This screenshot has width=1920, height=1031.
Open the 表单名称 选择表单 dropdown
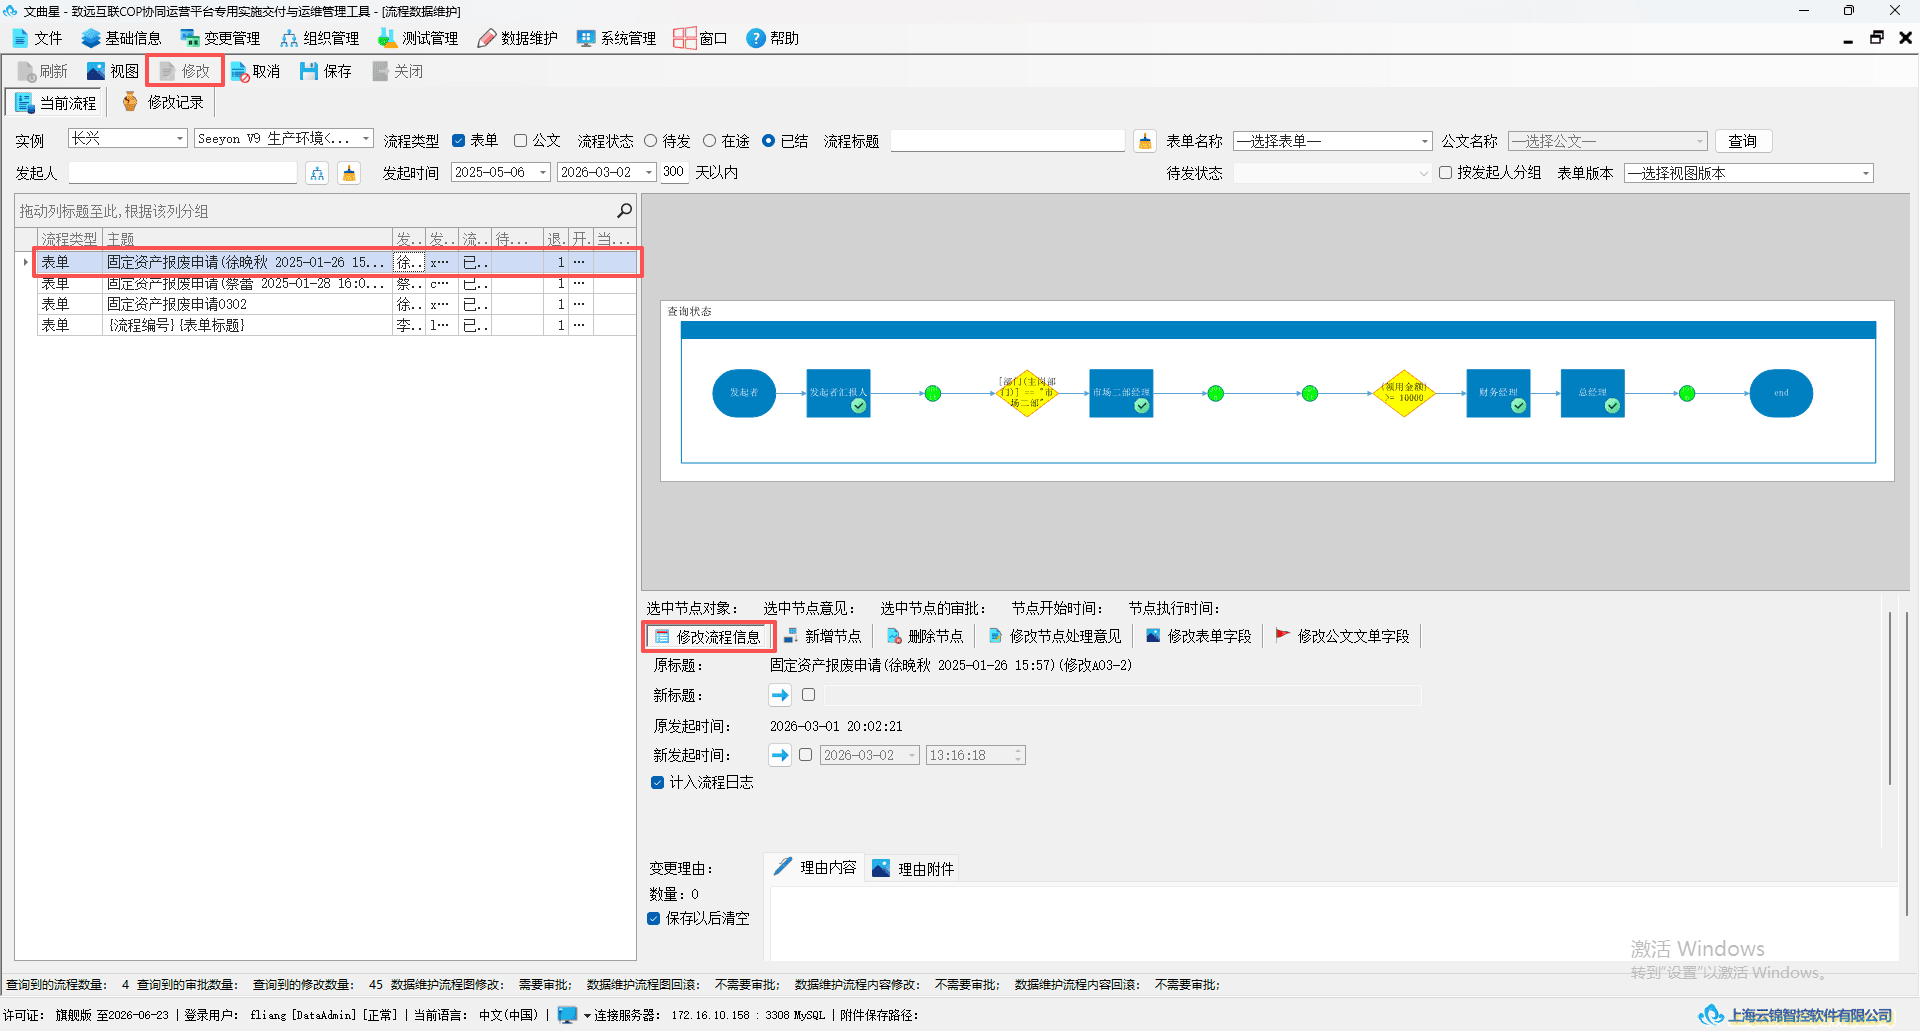pos(1333,141)
